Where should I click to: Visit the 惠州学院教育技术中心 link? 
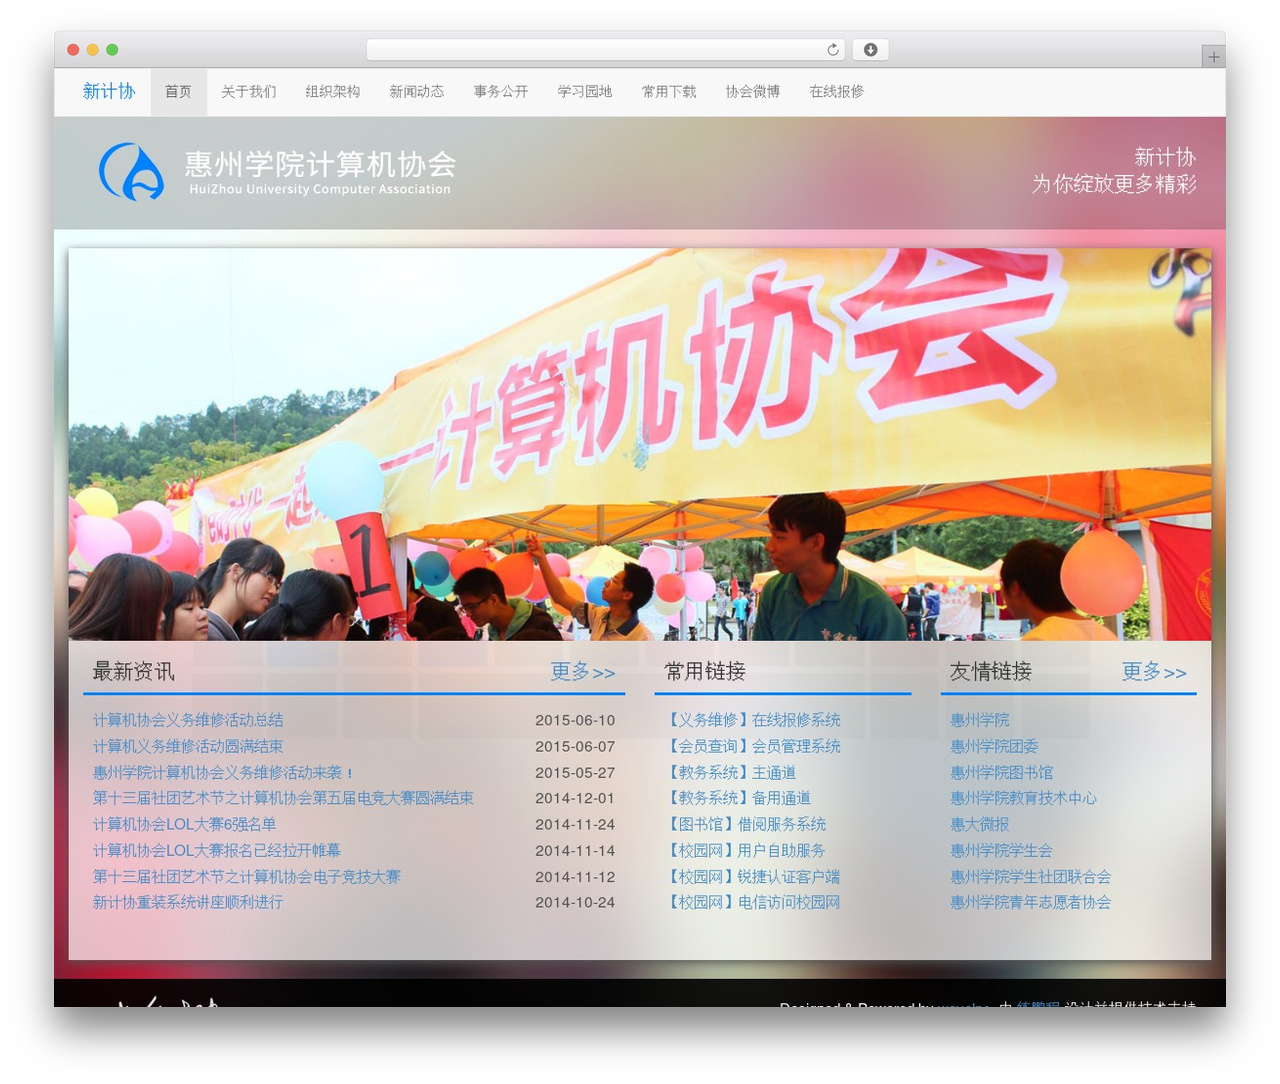[1023, 798]
